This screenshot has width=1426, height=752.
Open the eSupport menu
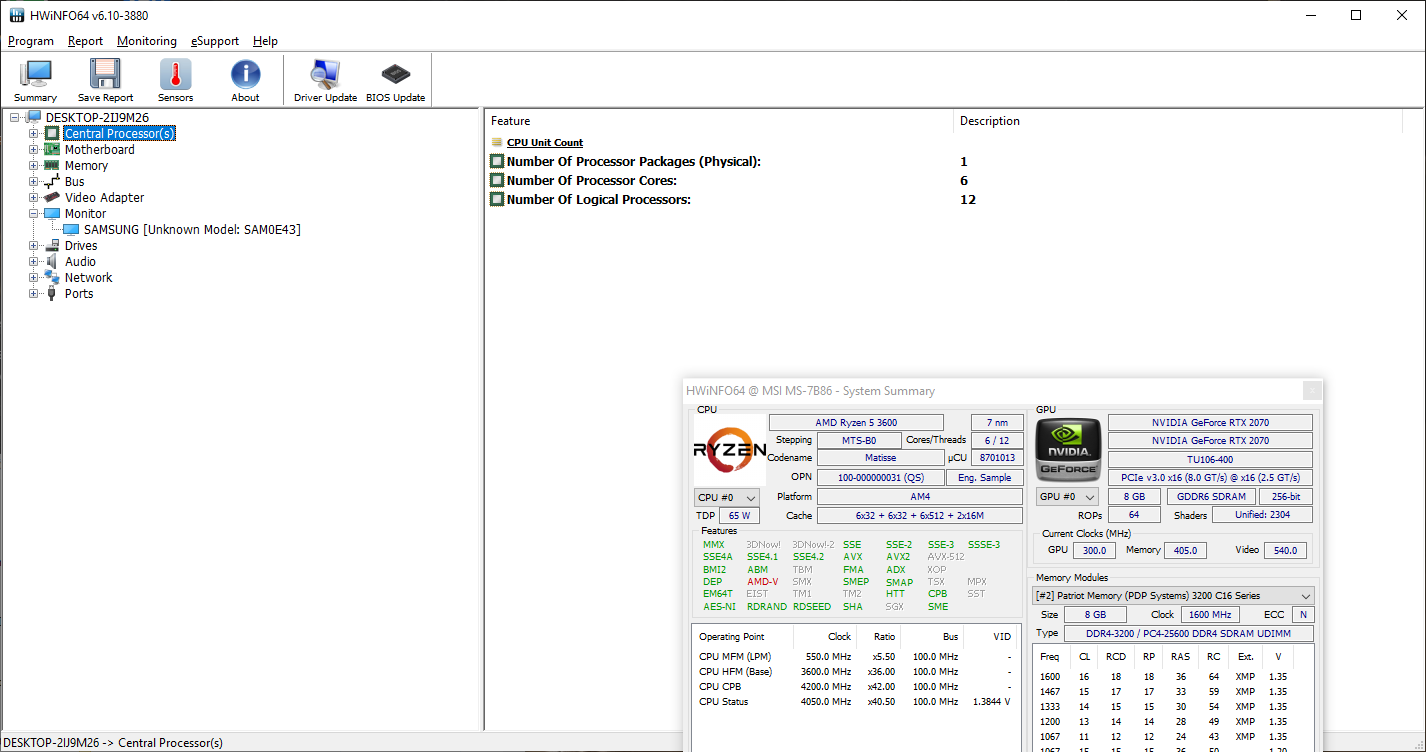(215, 41)
